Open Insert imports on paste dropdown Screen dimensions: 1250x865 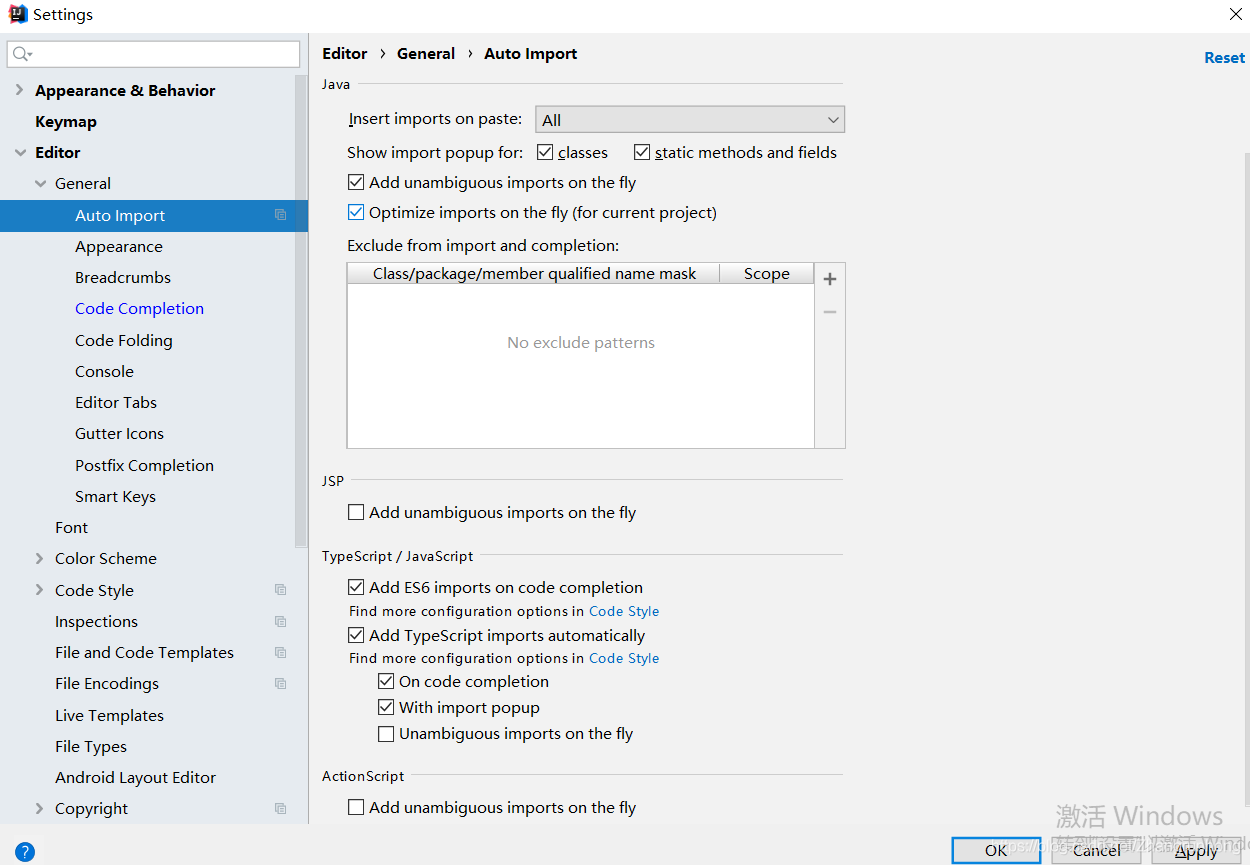point(690,120)
